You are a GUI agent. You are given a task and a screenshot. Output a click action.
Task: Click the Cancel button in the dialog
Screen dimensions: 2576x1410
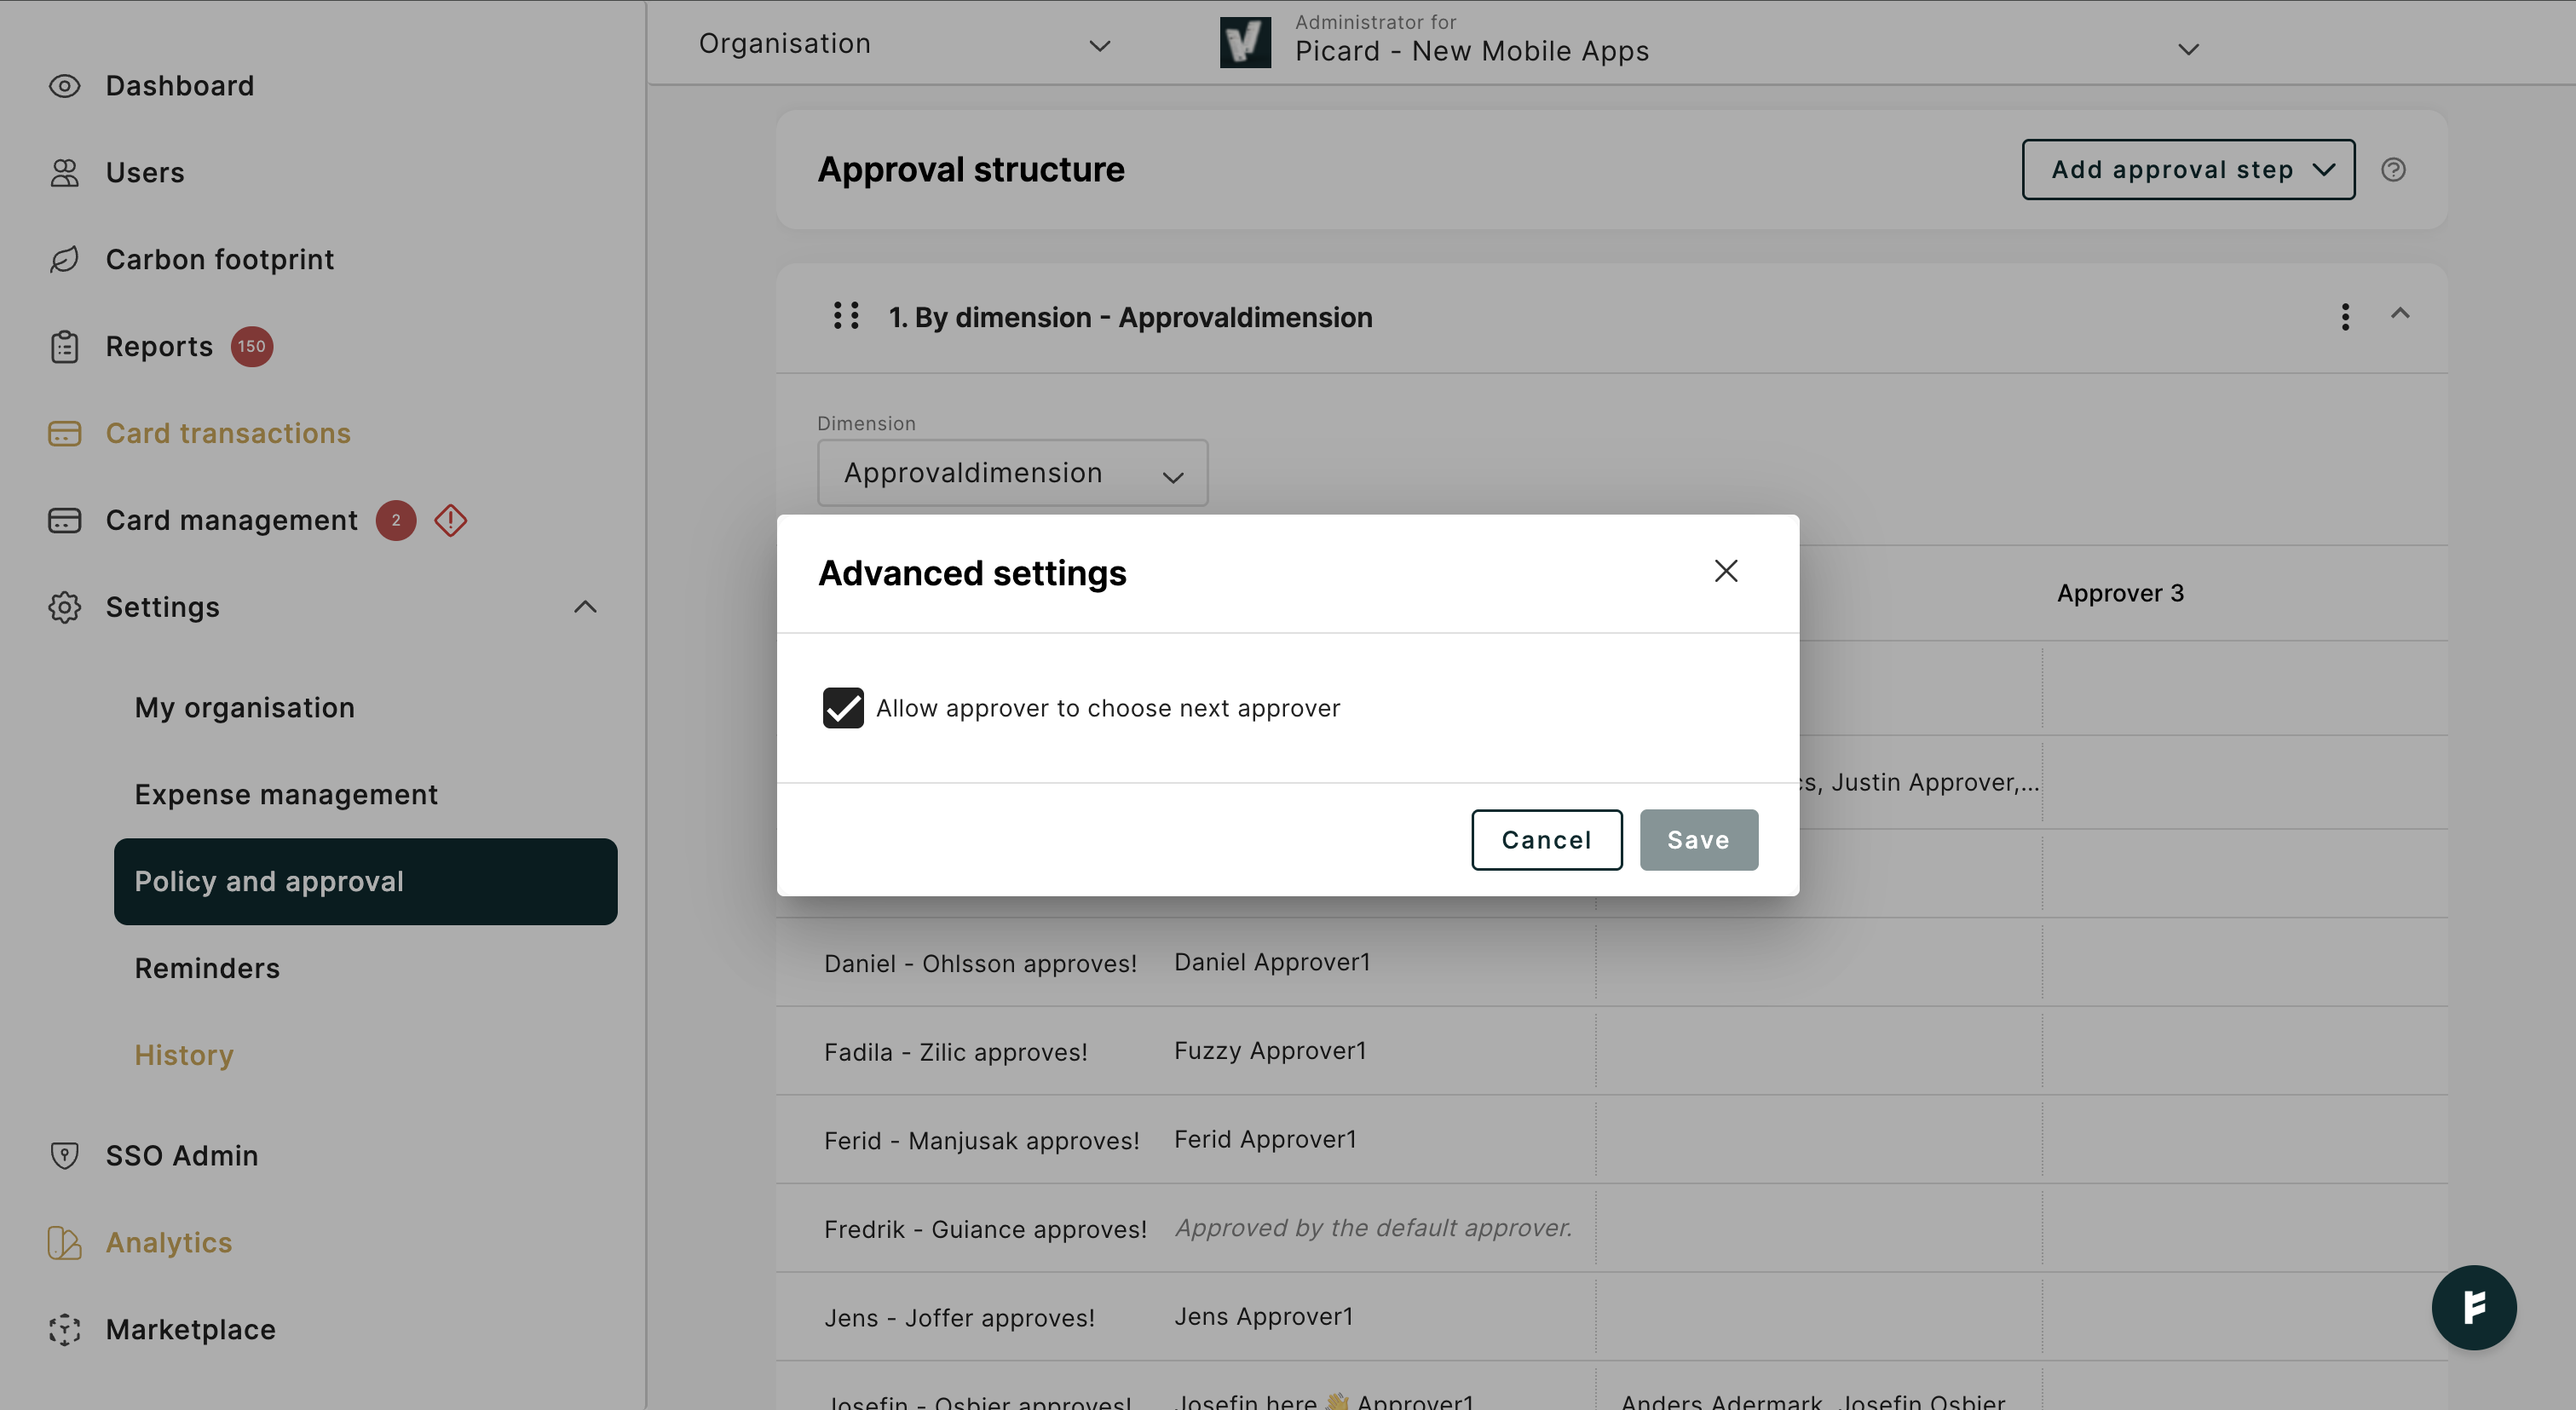click(x=1546, y=840)
